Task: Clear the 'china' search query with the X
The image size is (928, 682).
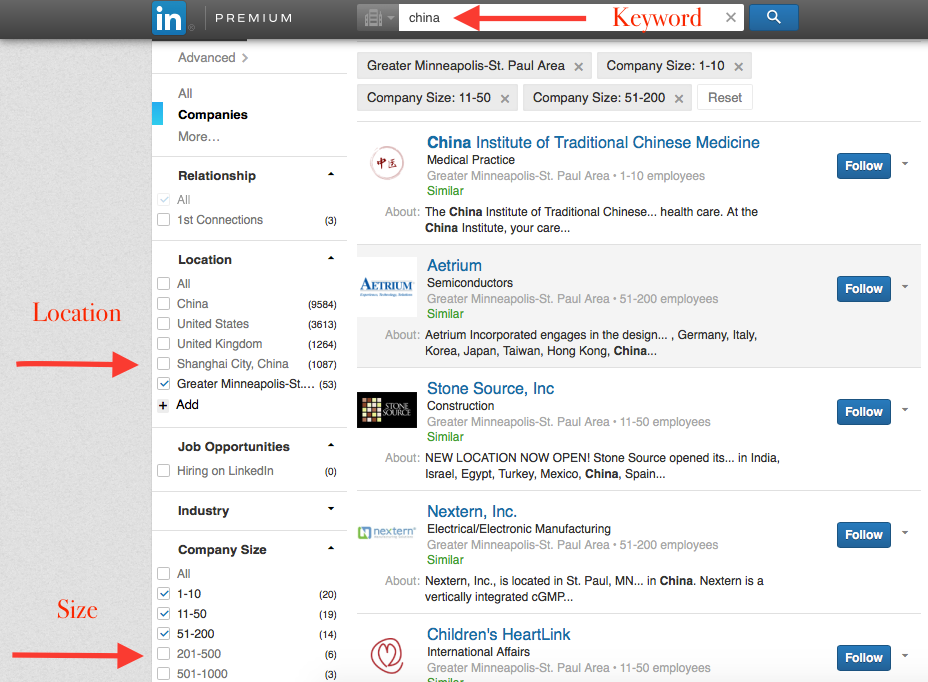Action: (730, 17)
